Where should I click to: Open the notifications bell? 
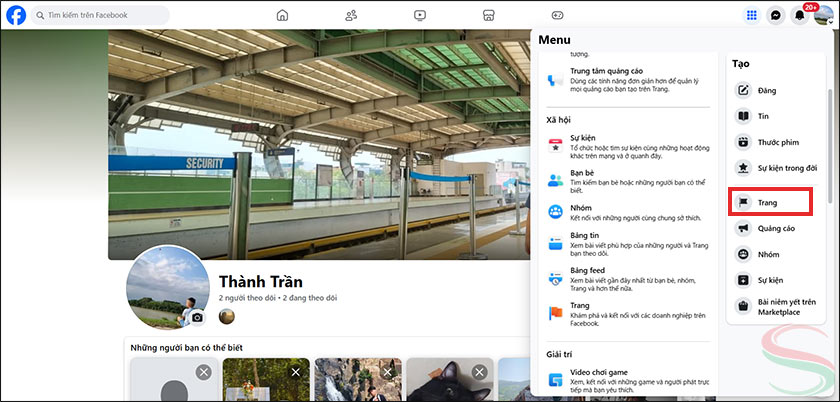(x=800, y=16)
